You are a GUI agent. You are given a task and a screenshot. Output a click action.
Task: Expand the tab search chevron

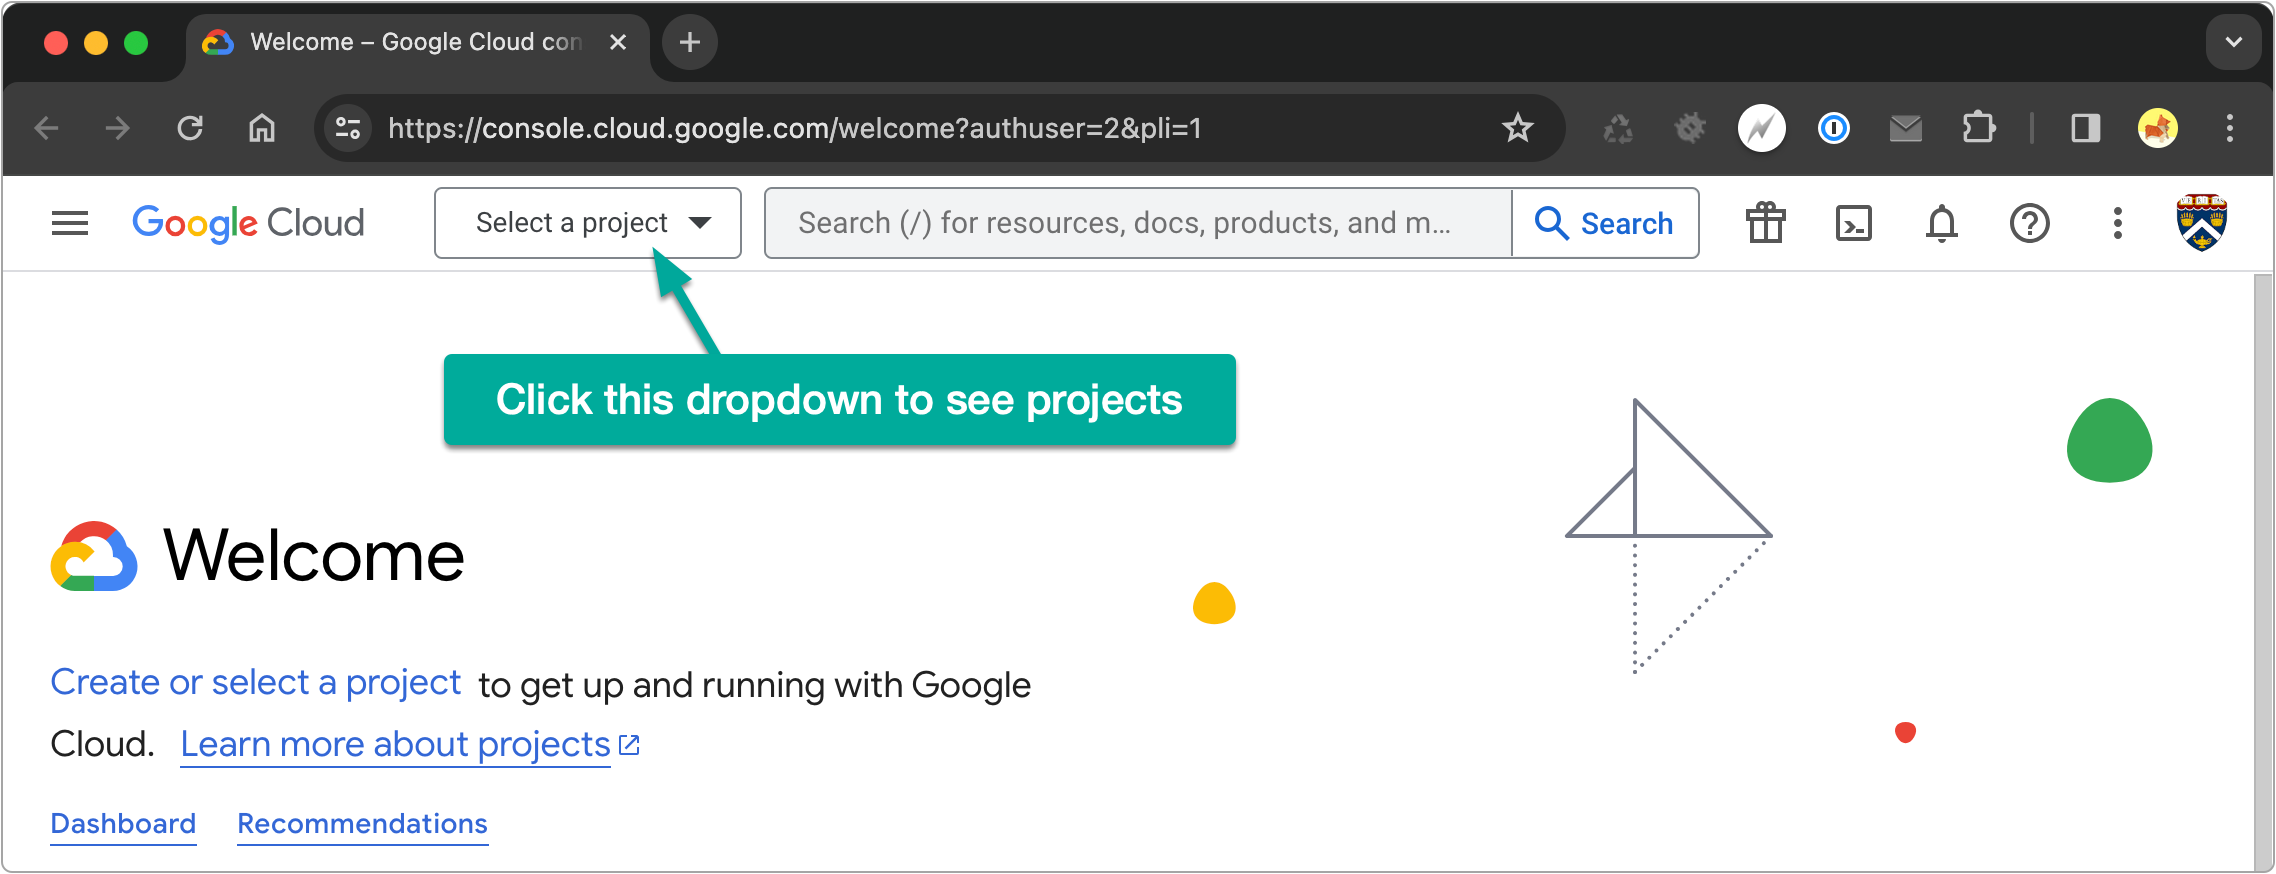click(2234, 42)
